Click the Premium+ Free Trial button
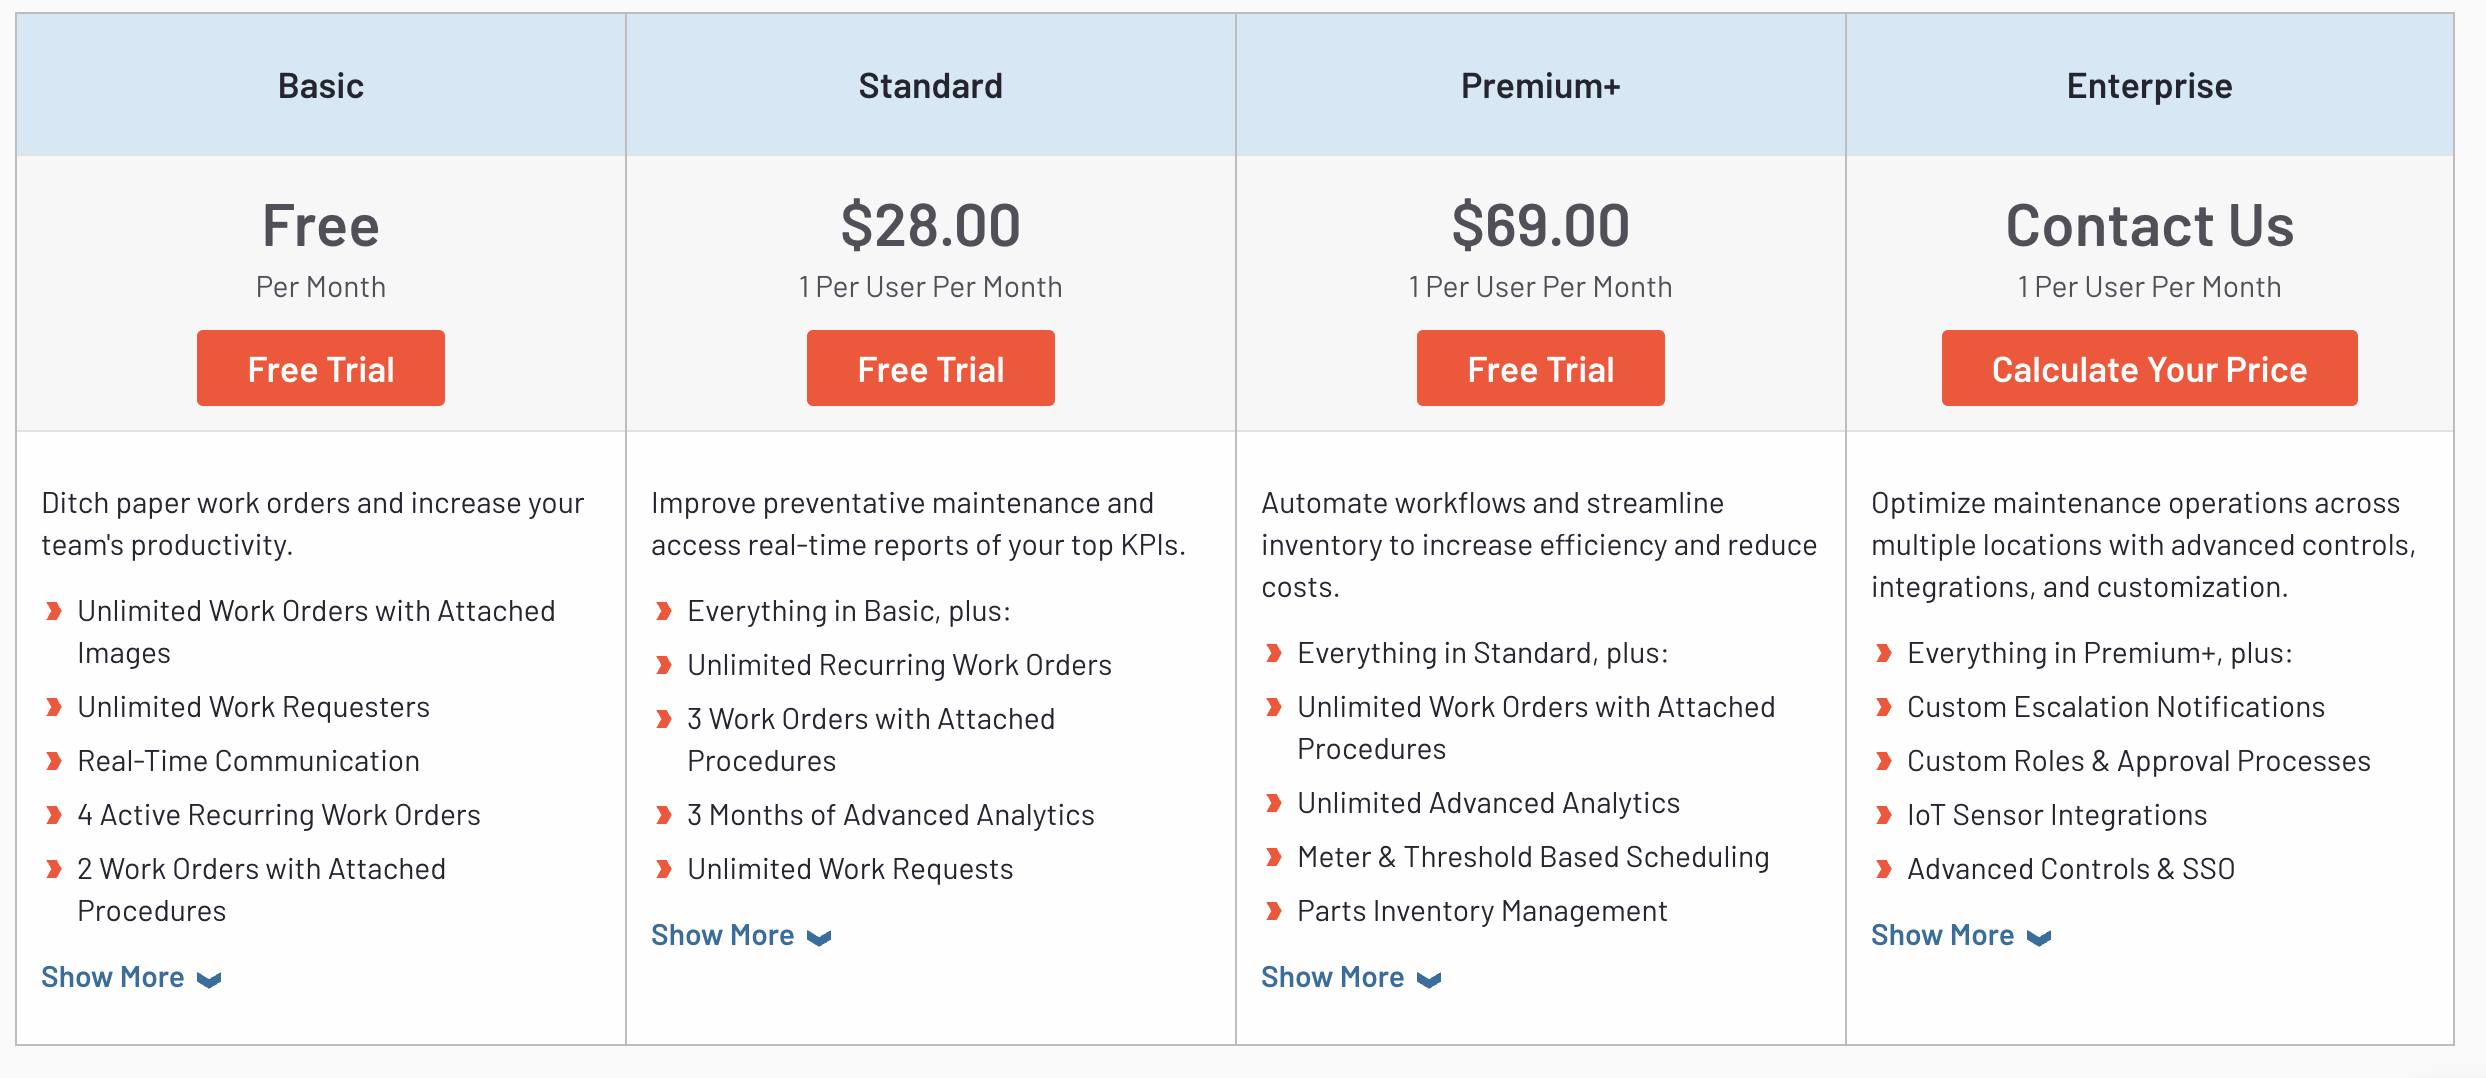Viewport: 2486px width, 1078px height. coord(1541,368)
